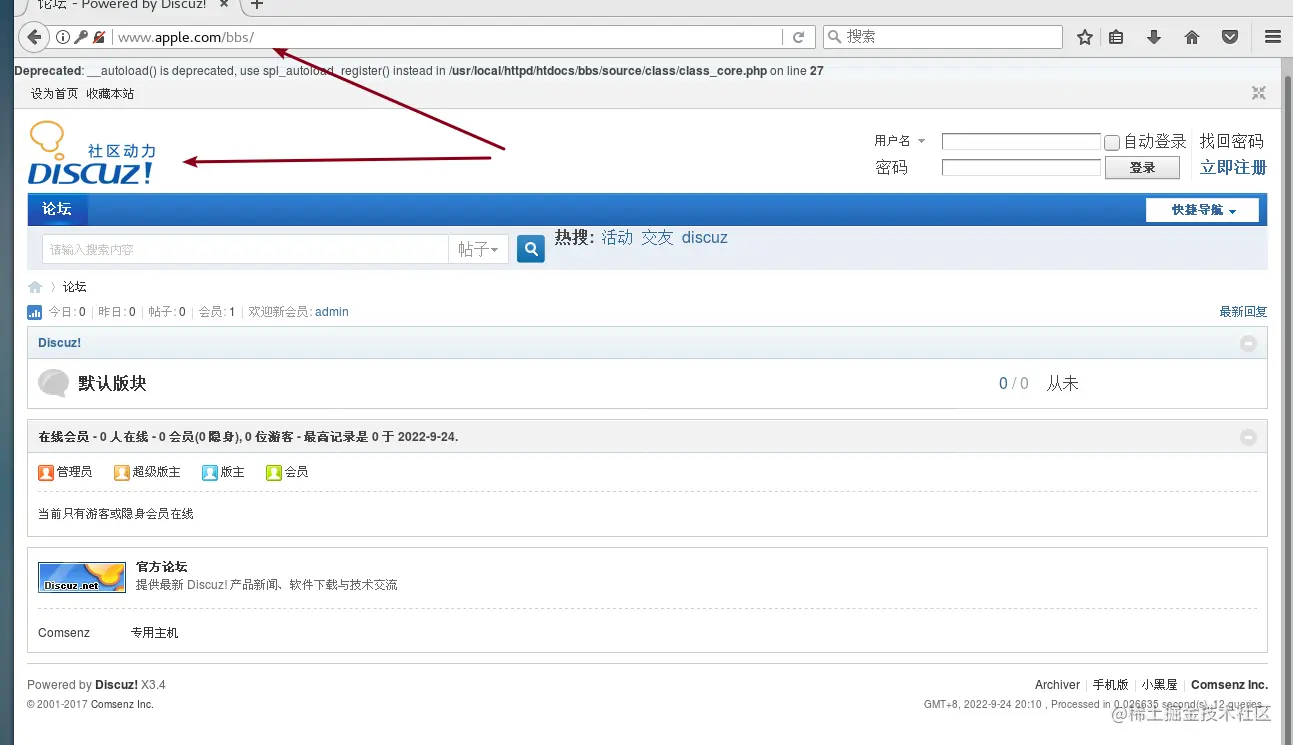Click the browser 搜索 search box
Image resolution: width=1293 pixels, height=745 pixels.
(943, 37)
